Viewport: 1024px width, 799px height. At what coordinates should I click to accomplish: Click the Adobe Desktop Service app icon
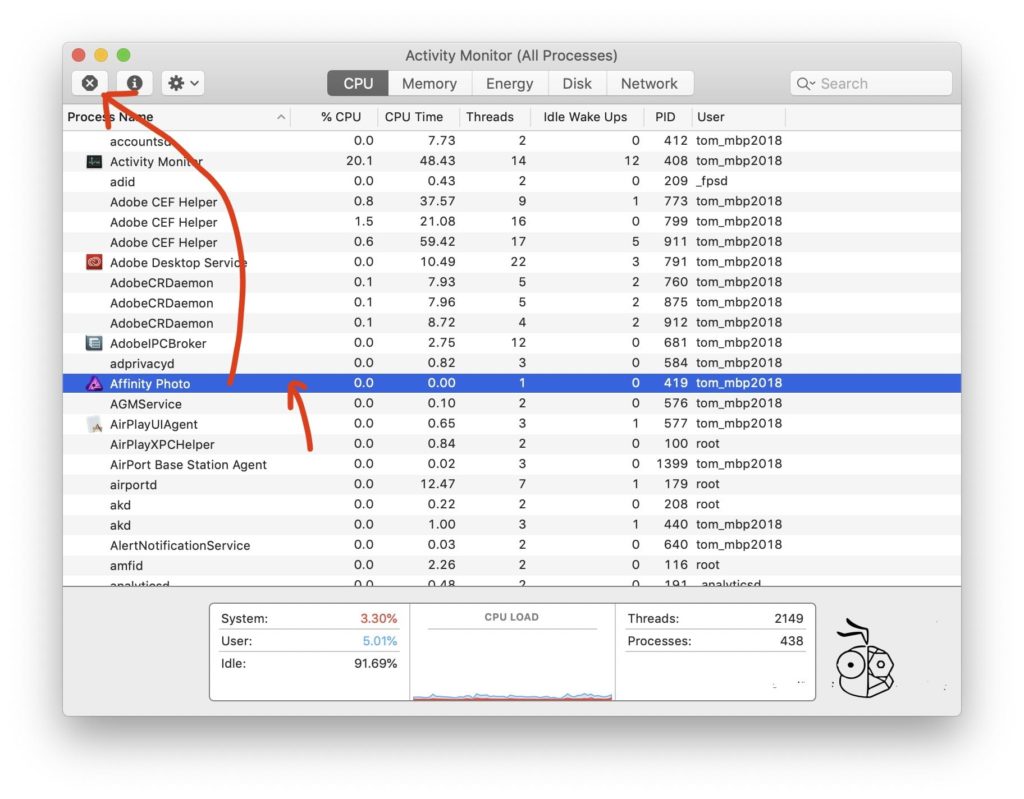[x=96, y=262]
